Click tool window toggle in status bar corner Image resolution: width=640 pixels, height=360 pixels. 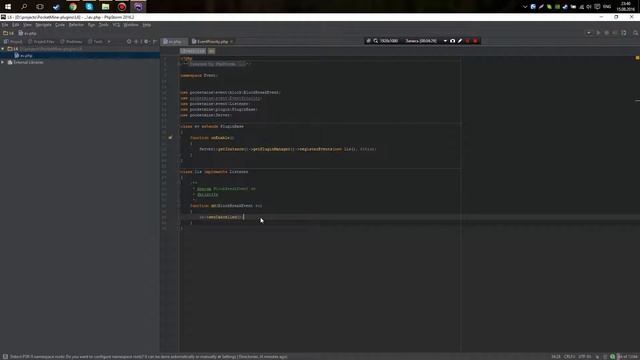pos(5,357)
